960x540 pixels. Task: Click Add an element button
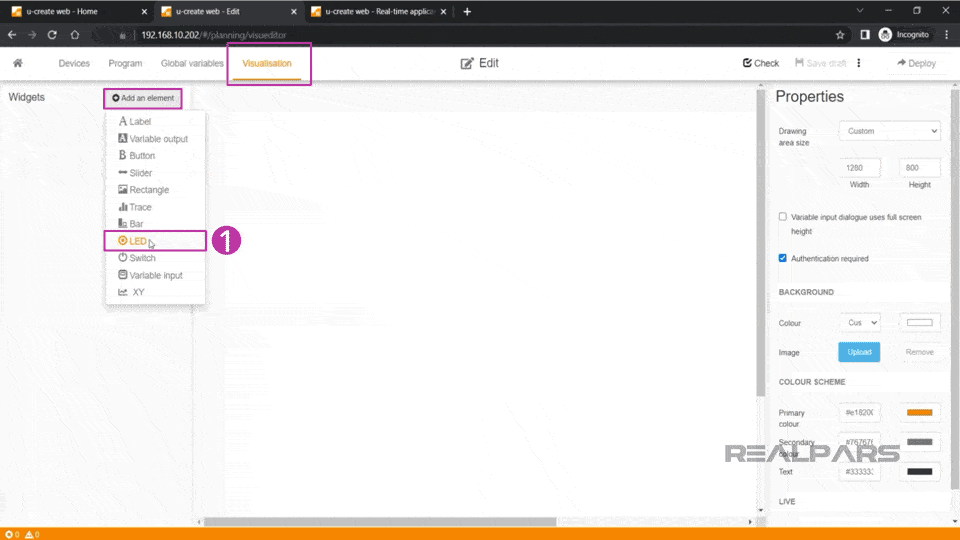point(143,98)
